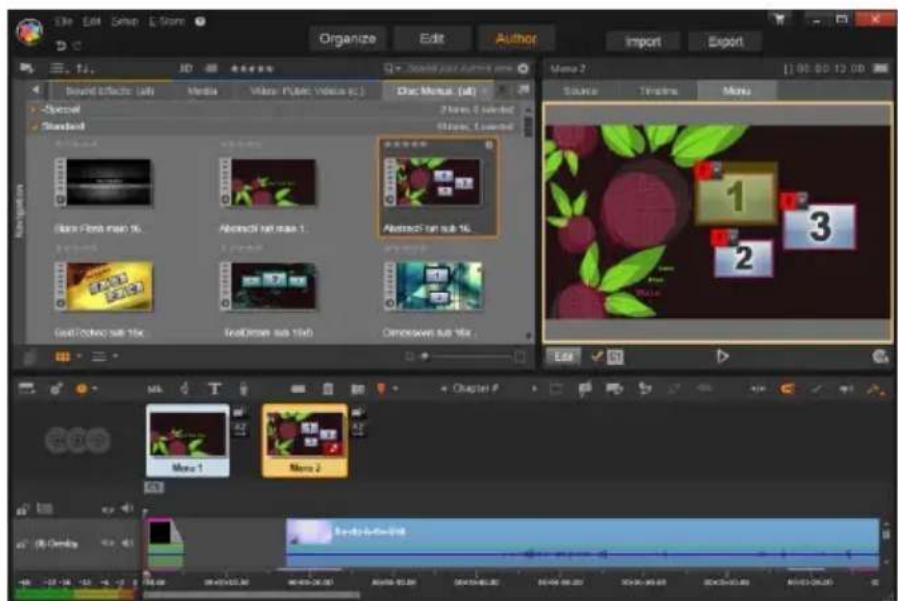Click the top link icon right of Menu 1

[x=239, y=412]
